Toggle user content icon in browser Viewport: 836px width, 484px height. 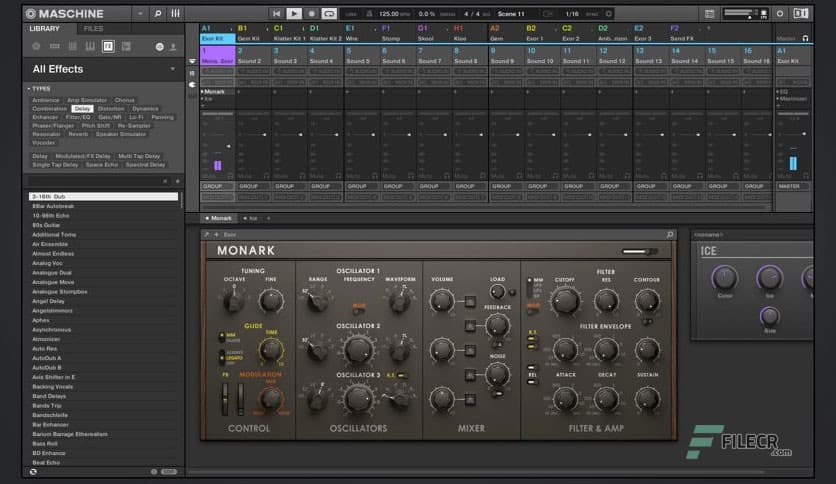[x=173, y=47]
